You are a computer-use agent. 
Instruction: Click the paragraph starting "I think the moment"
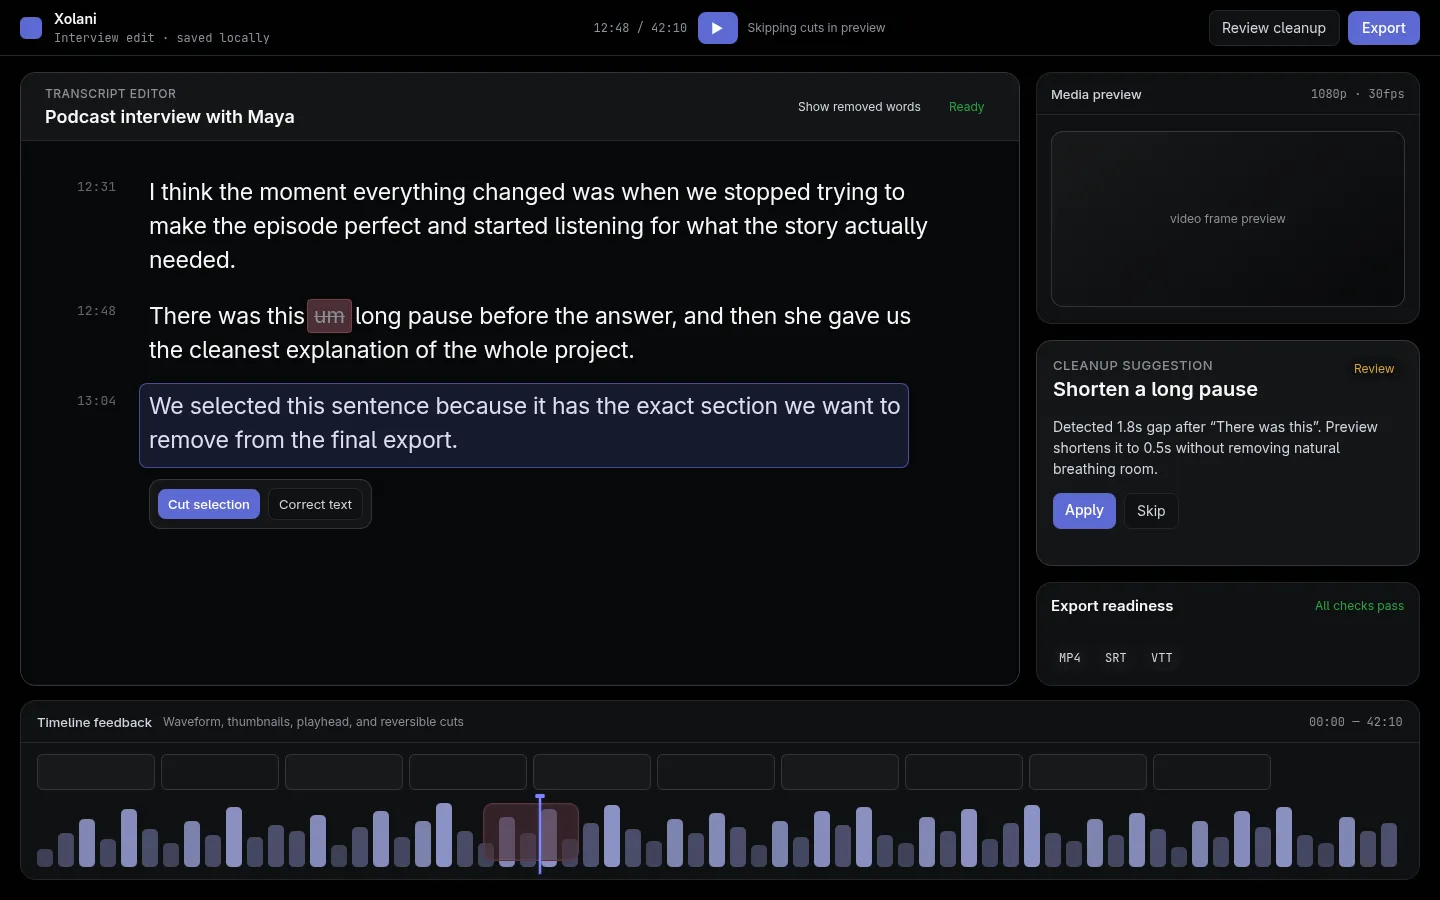(538, 226)
